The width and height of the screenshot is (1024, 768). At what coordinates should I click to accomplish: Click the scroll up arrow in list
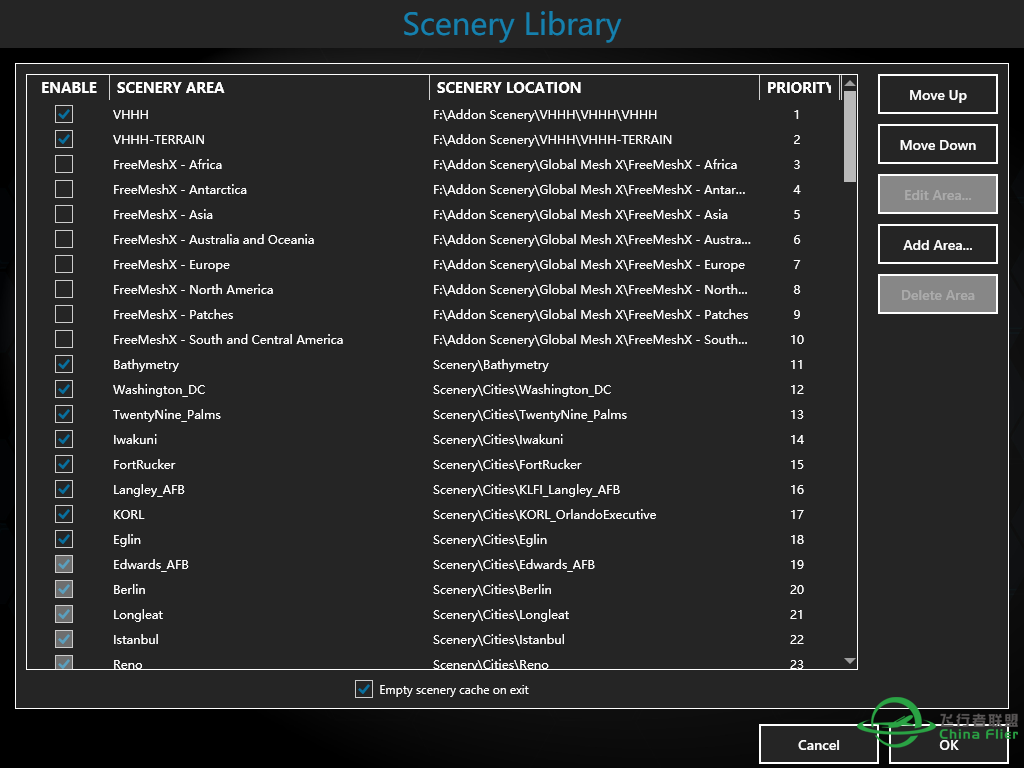pyautogui.click(x=850, y=83)
